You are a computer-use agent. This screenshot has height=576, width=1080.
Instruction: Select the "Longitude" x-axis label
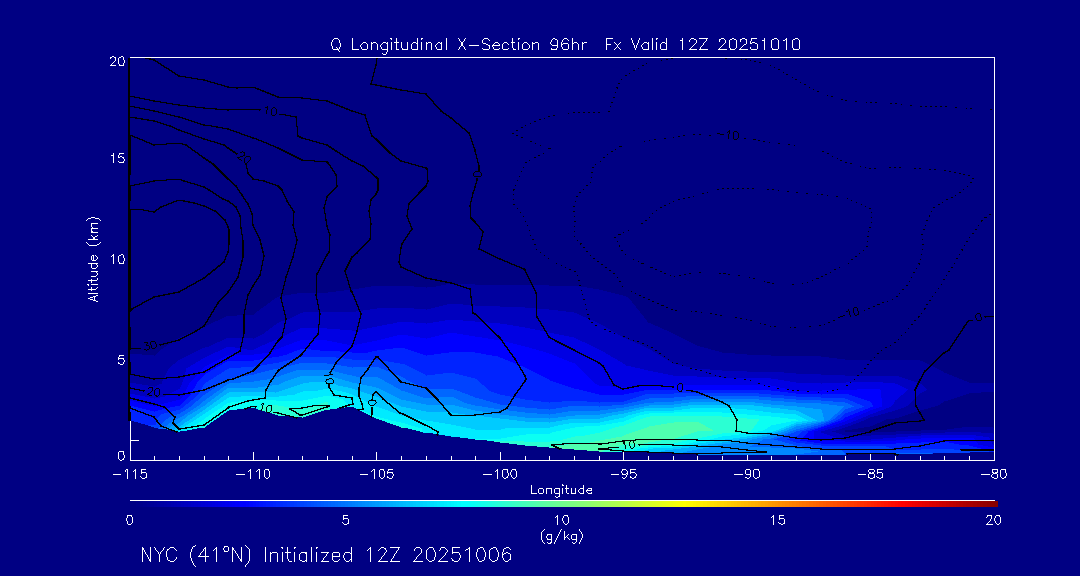[561, 490]
